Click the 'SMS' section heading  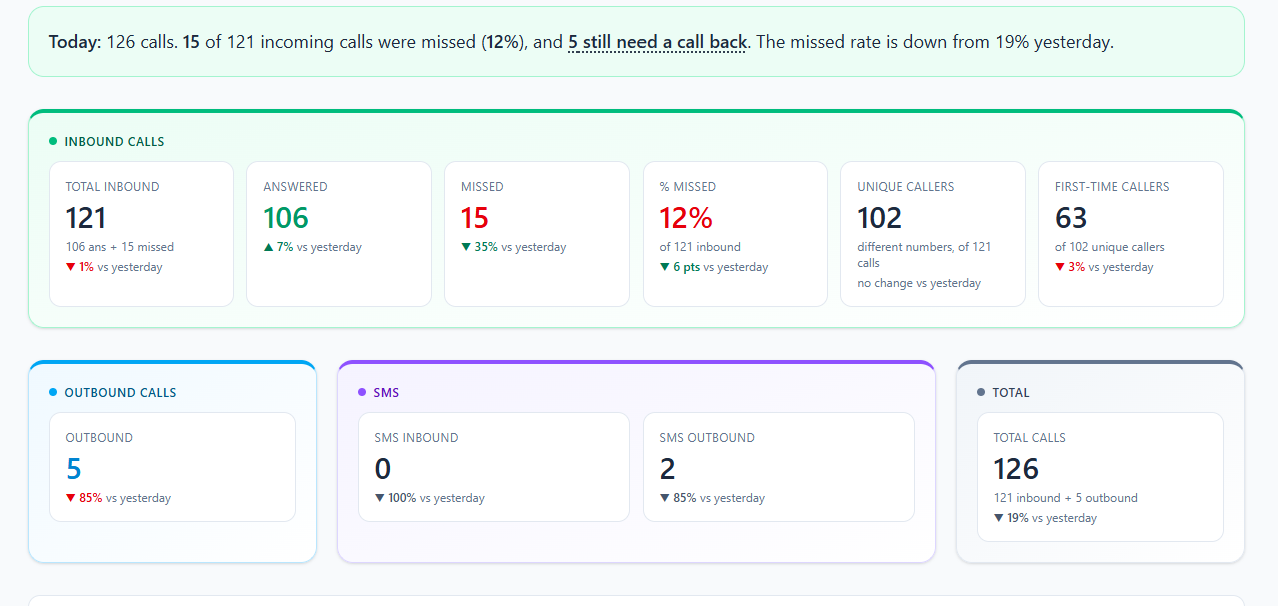coord(386,392)
